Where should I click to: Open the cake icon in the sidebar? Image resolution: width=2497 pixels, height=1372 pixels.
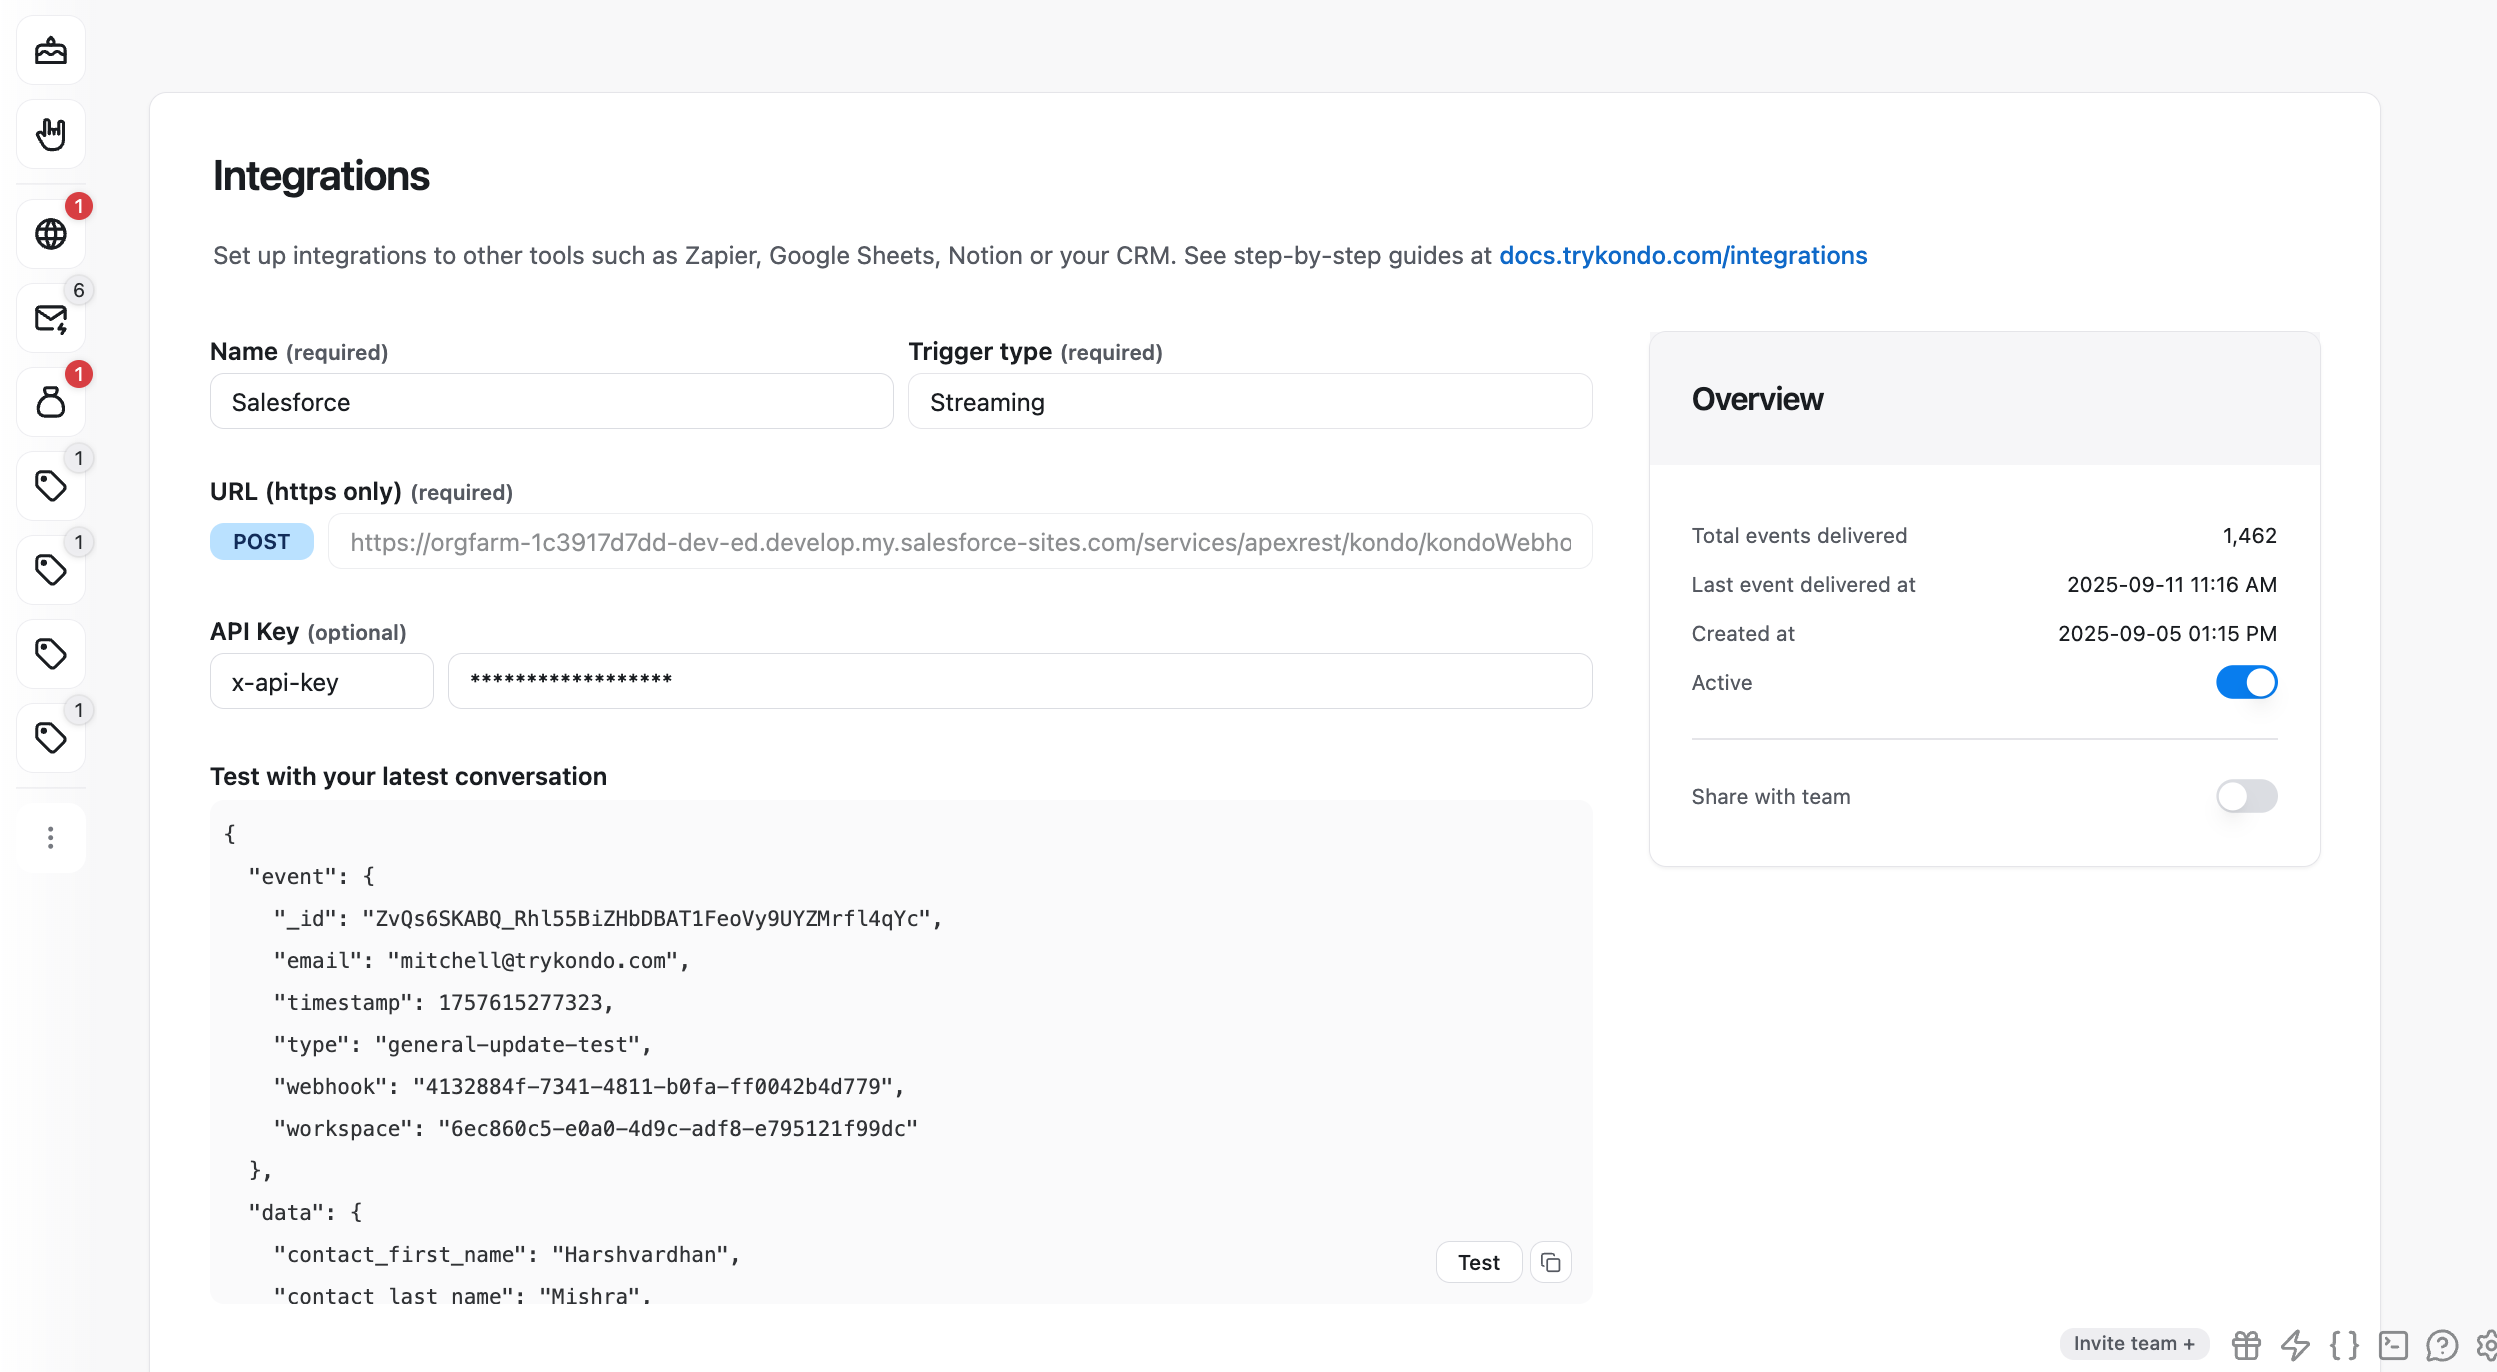tap(51, 50)
